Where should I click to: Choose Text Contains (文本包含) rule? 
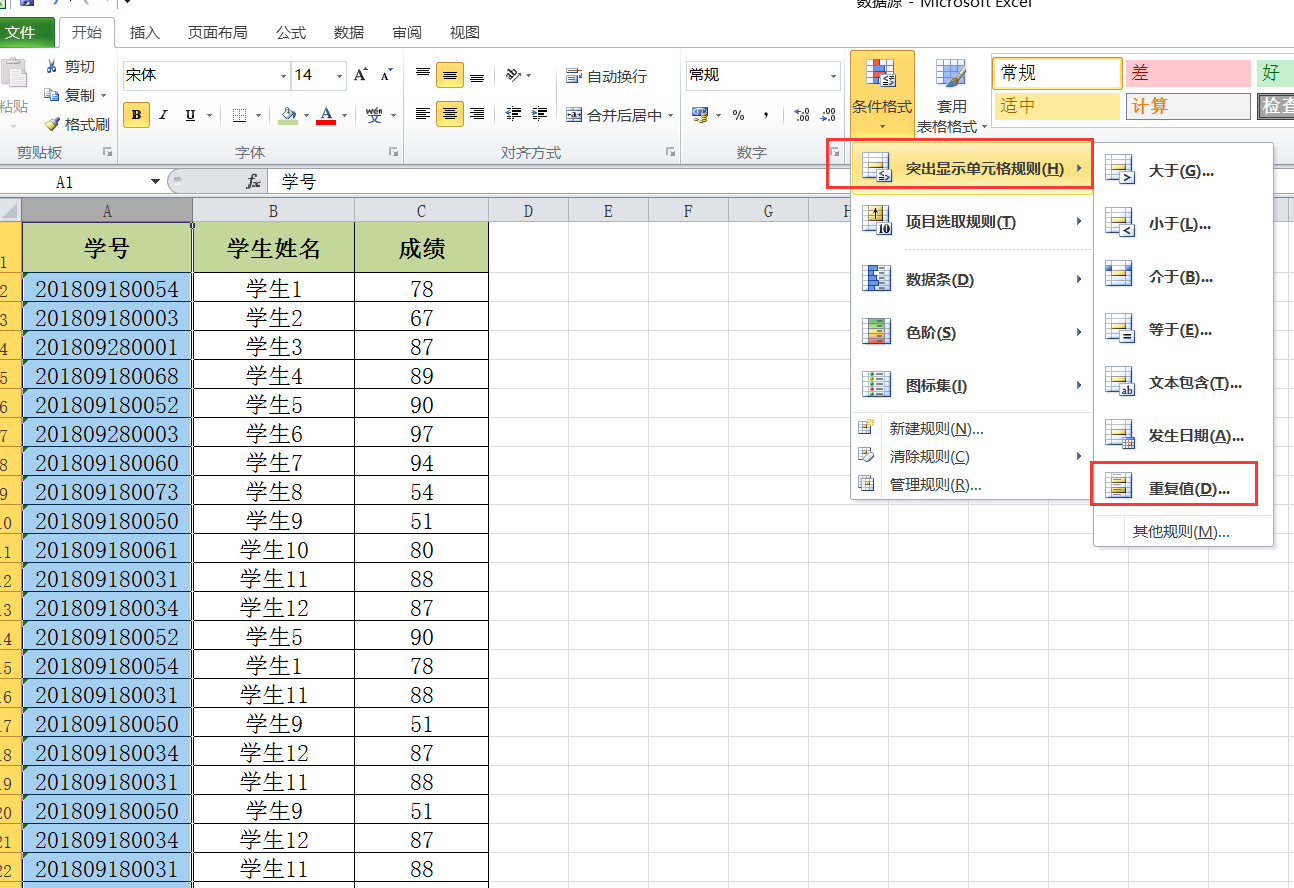[1183, 382]
